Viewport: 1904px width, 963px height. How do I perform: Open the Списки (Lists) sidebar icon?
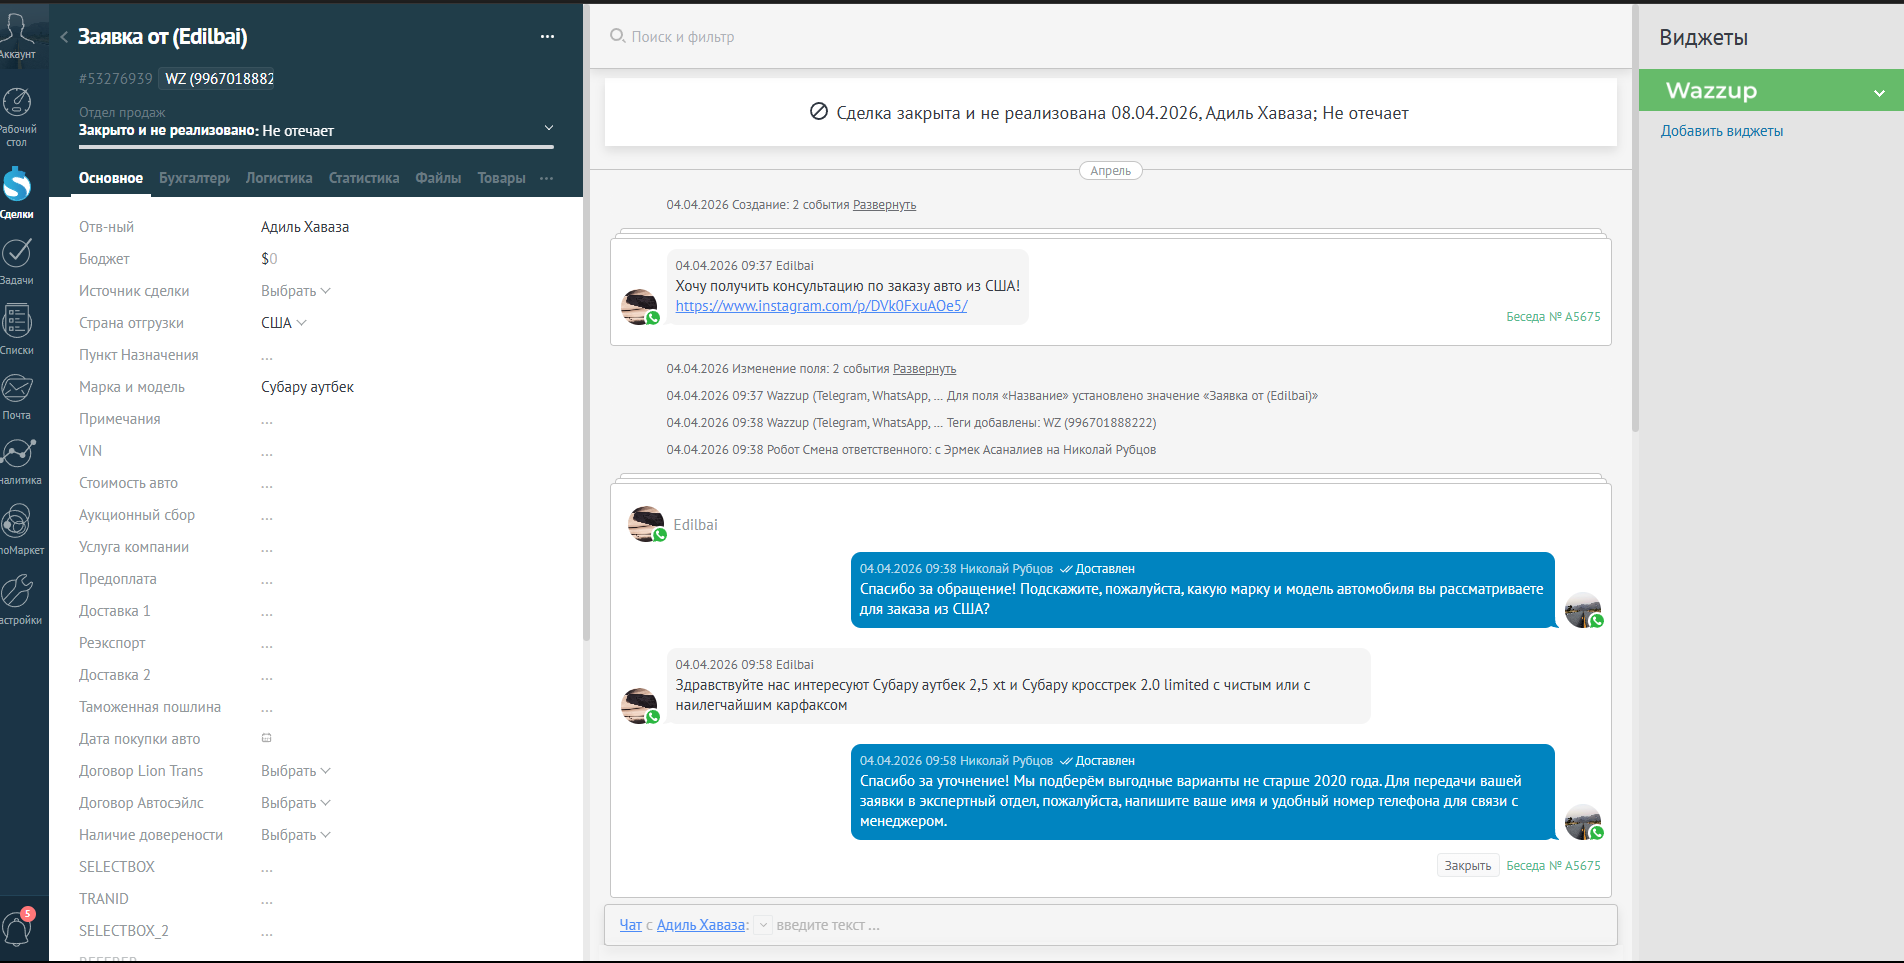pos(17,321)
